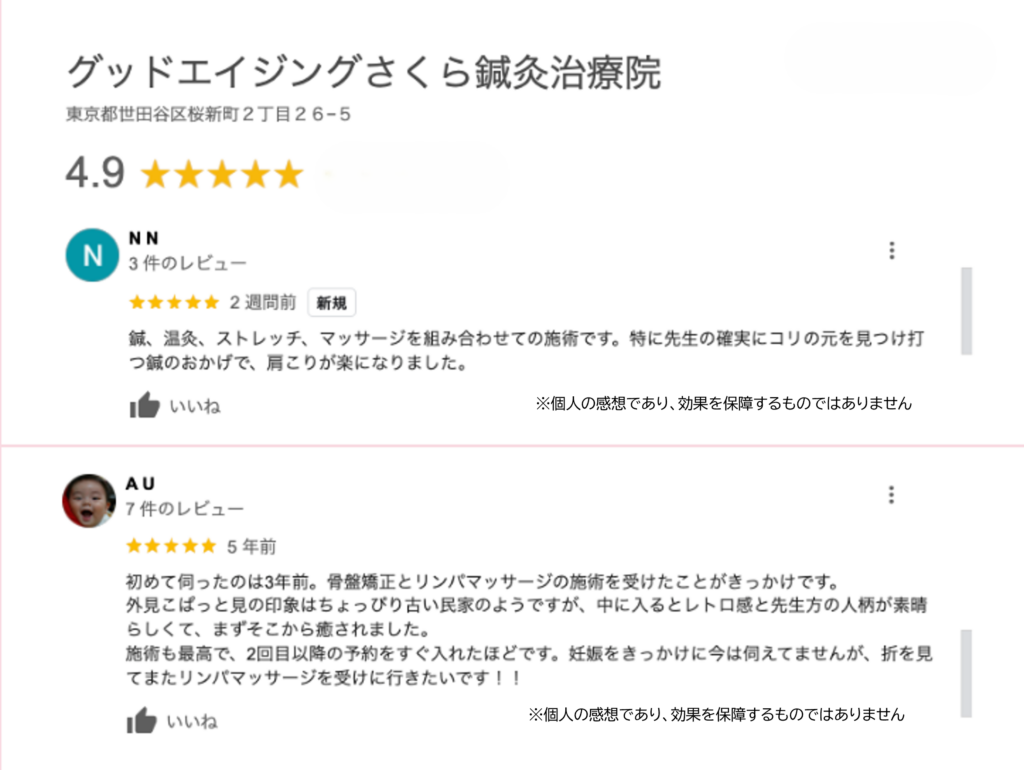
Task: Click the large rating stars beside 4.9
Action: pos(222,174)
